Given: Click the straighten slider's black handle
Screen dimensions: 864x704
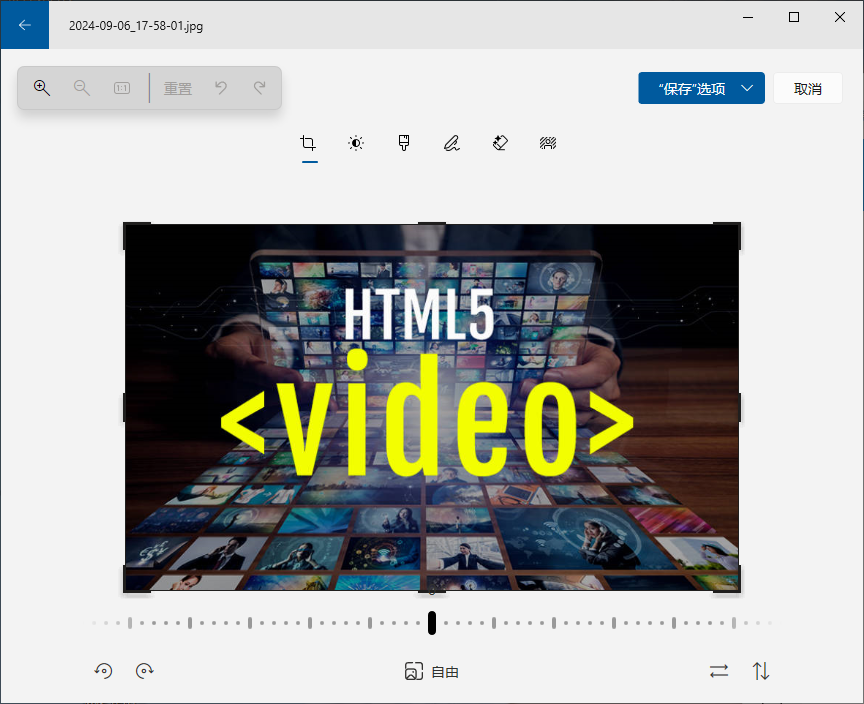Looking at the screenshot, I should [x=432, y=623].
